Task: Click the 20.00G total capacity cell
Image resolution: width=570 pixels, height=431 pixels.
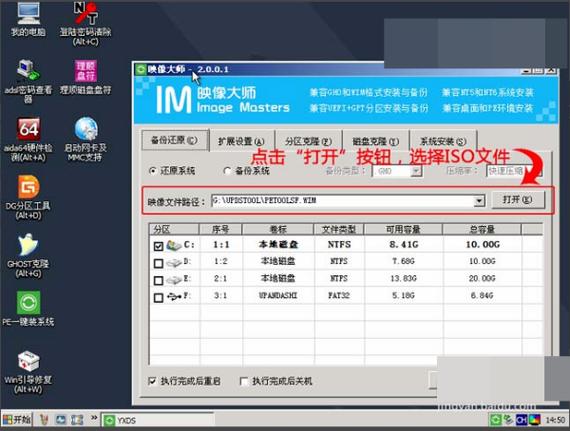Action: (x=482, y=279)
